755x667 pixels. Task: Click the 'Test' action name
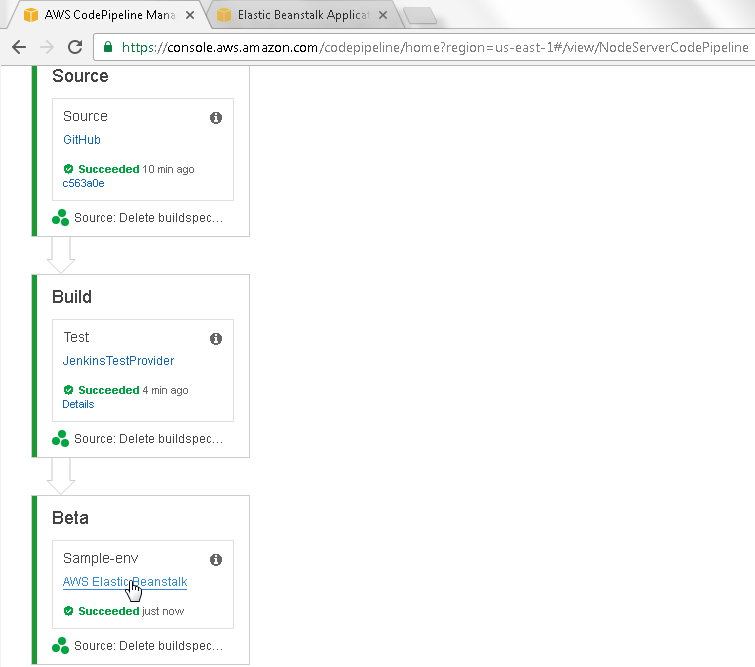(77, 337)
